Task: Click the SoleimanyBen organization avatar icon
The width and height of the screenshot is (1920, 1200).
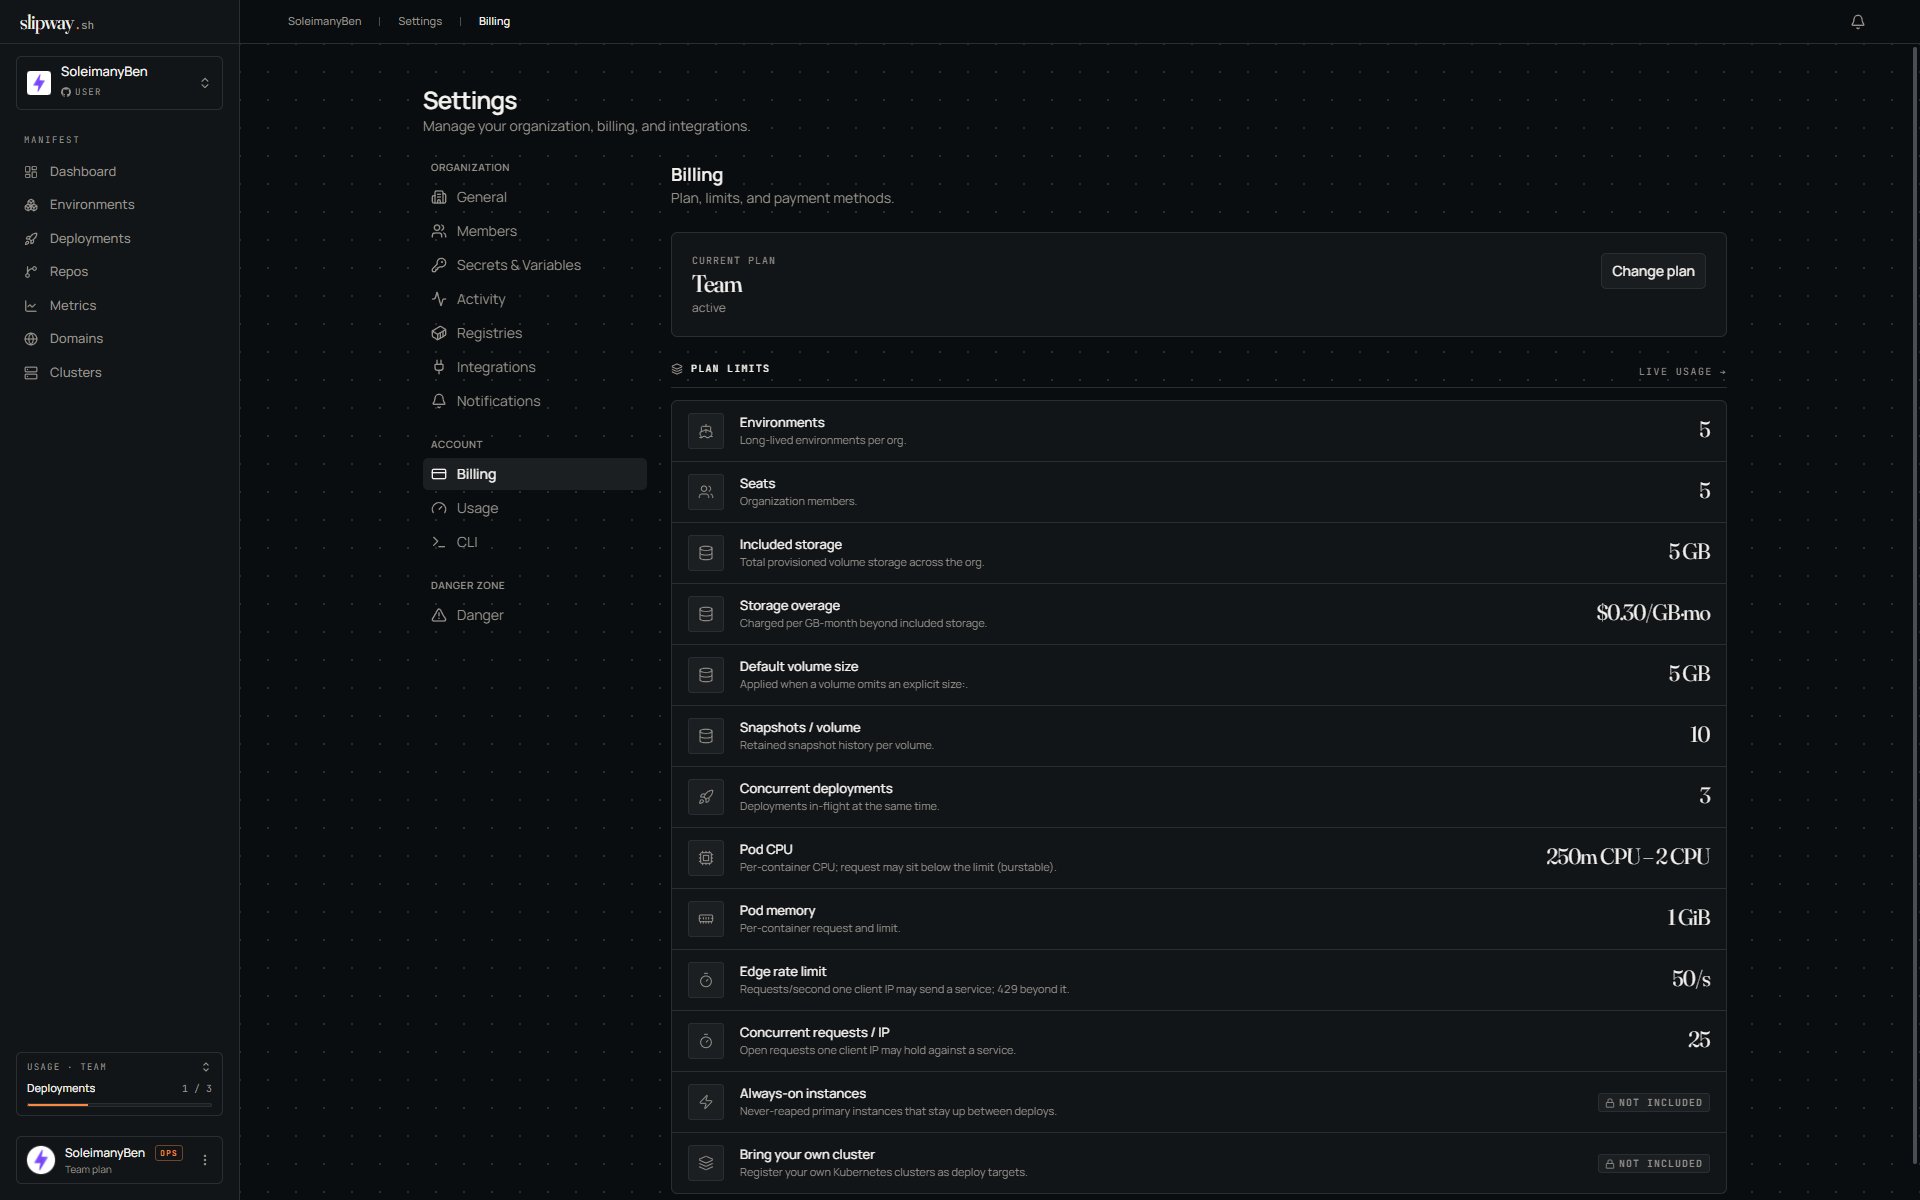Action: point(39,82)
